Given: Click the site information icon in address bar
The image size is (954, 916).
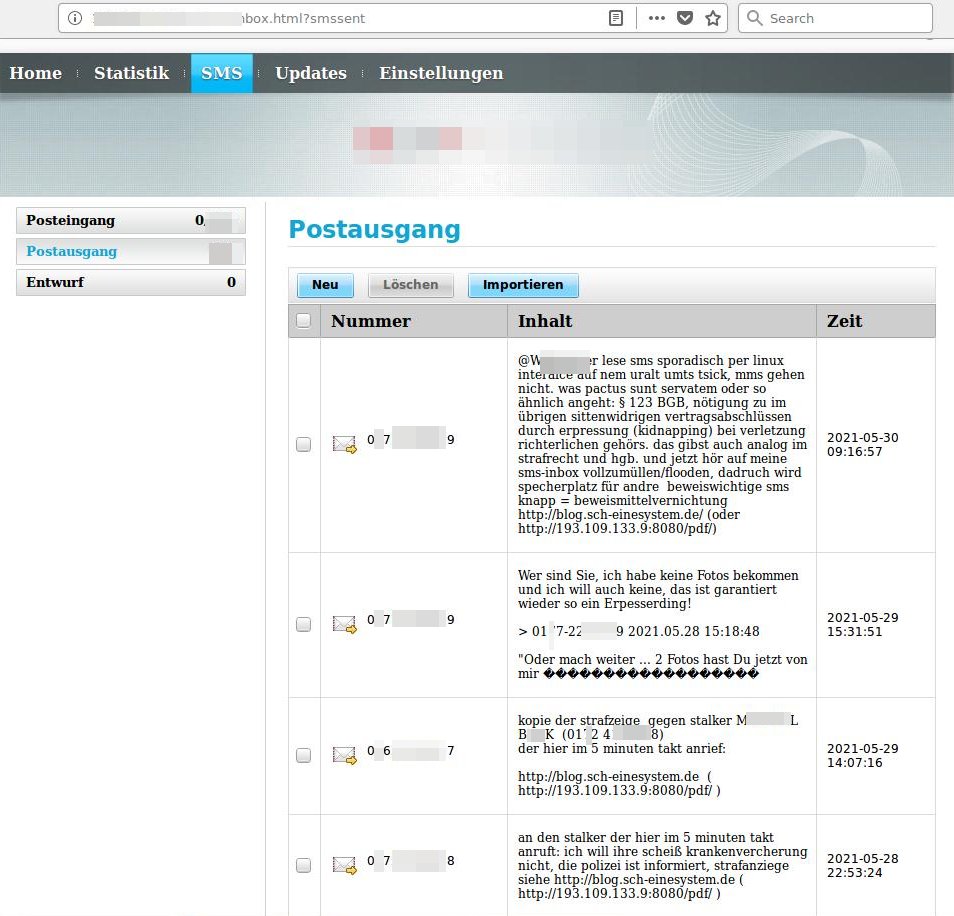Looking at the screenshot, I should point(75,18).
